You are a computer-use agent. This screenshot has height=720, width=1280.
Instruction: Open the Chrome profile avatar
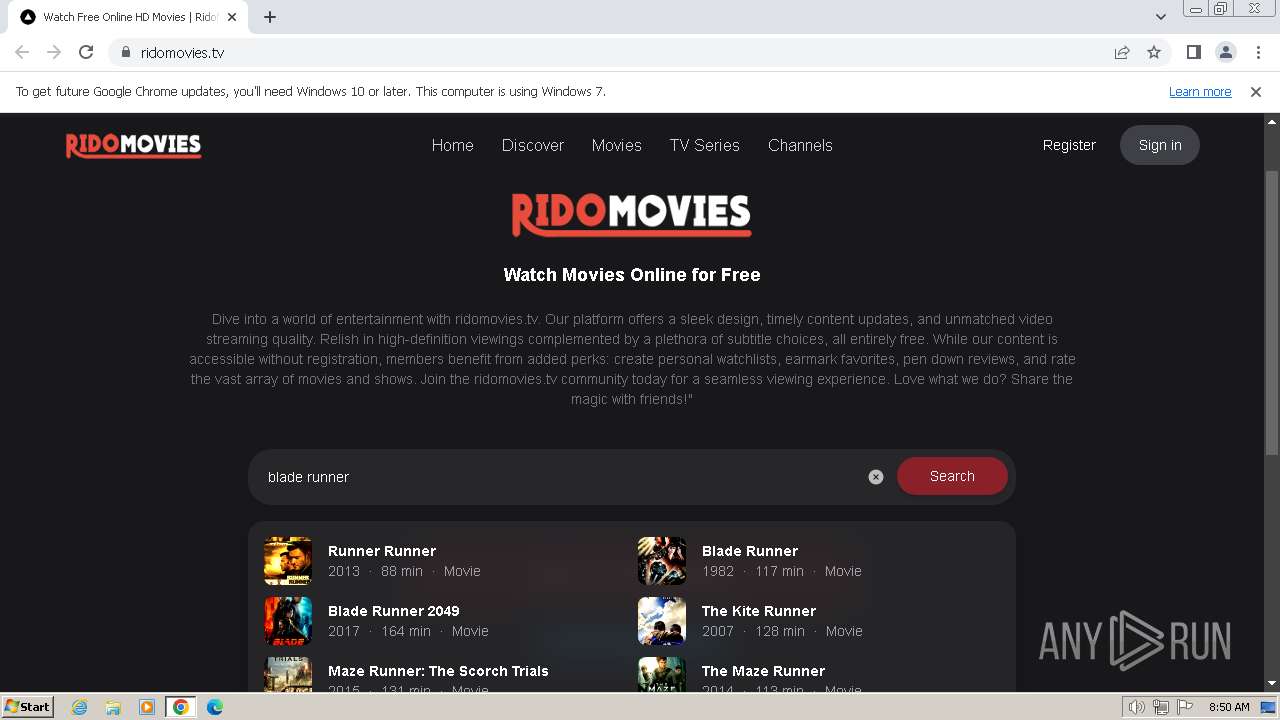pos(1226,52)
